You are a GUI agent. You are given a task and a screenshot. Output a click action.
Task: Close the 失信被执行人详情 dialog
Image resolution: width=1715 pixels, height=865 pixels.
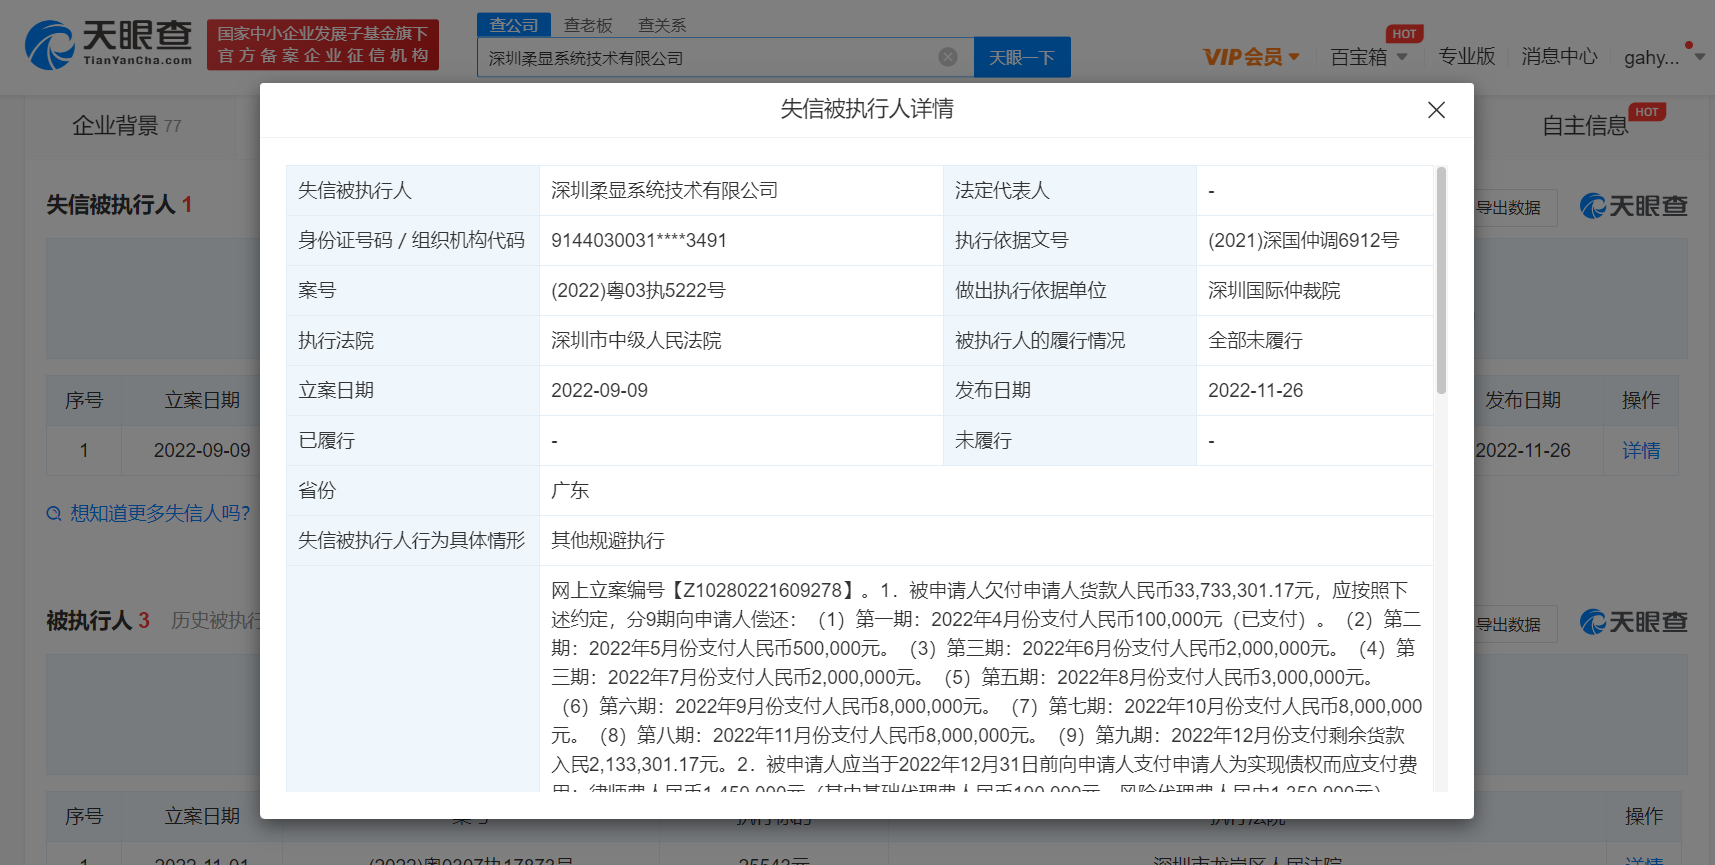point(1436,110)
